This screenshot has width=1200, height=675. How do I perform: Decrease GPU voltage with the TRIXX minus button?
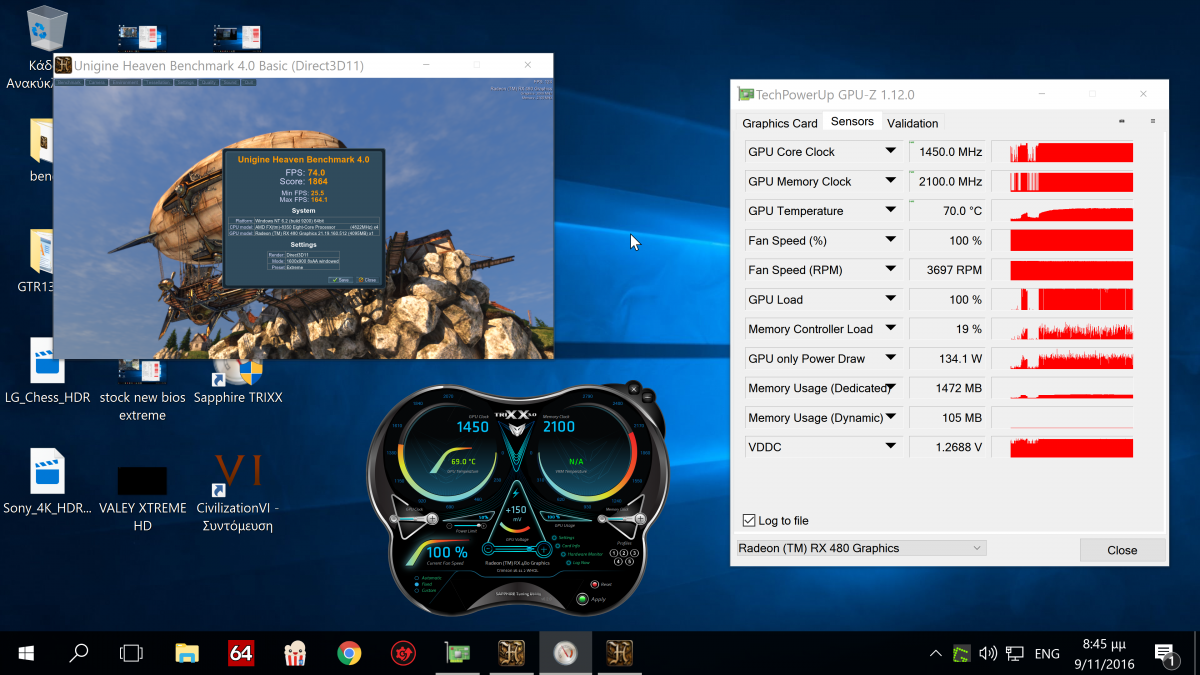coord(489,549)
